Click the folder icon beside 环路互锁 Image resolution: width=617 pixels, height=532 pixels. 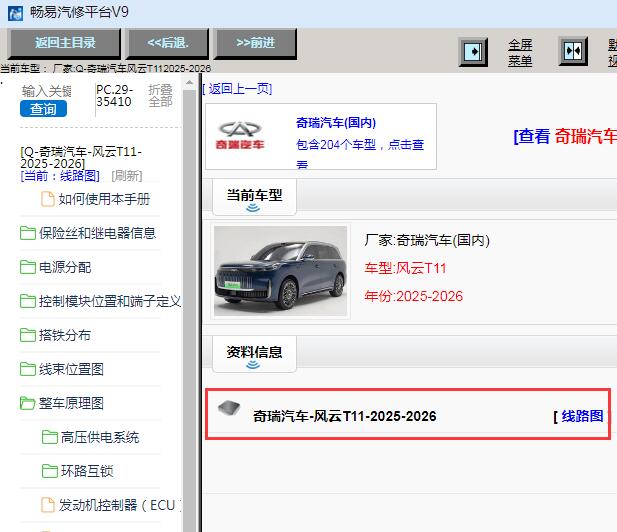click(x=50, y=471)
